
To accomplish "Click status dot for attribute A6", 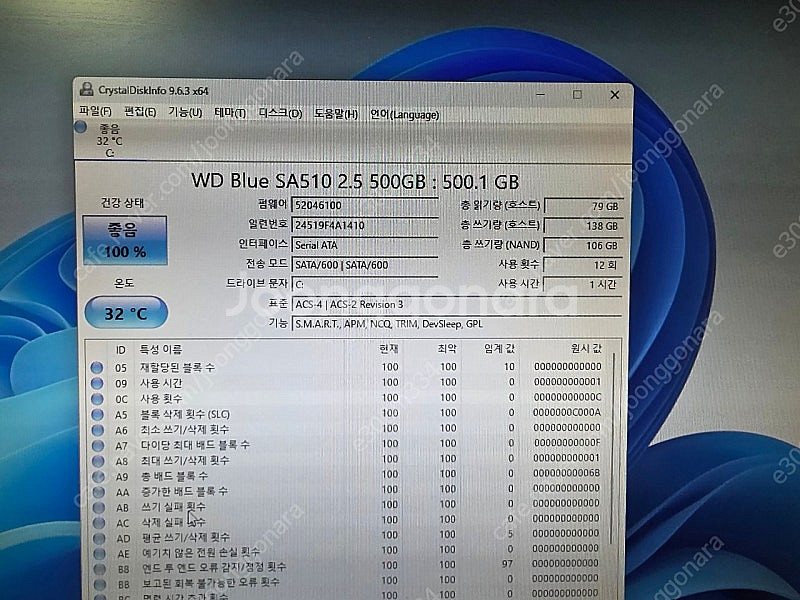I will 97,430.
